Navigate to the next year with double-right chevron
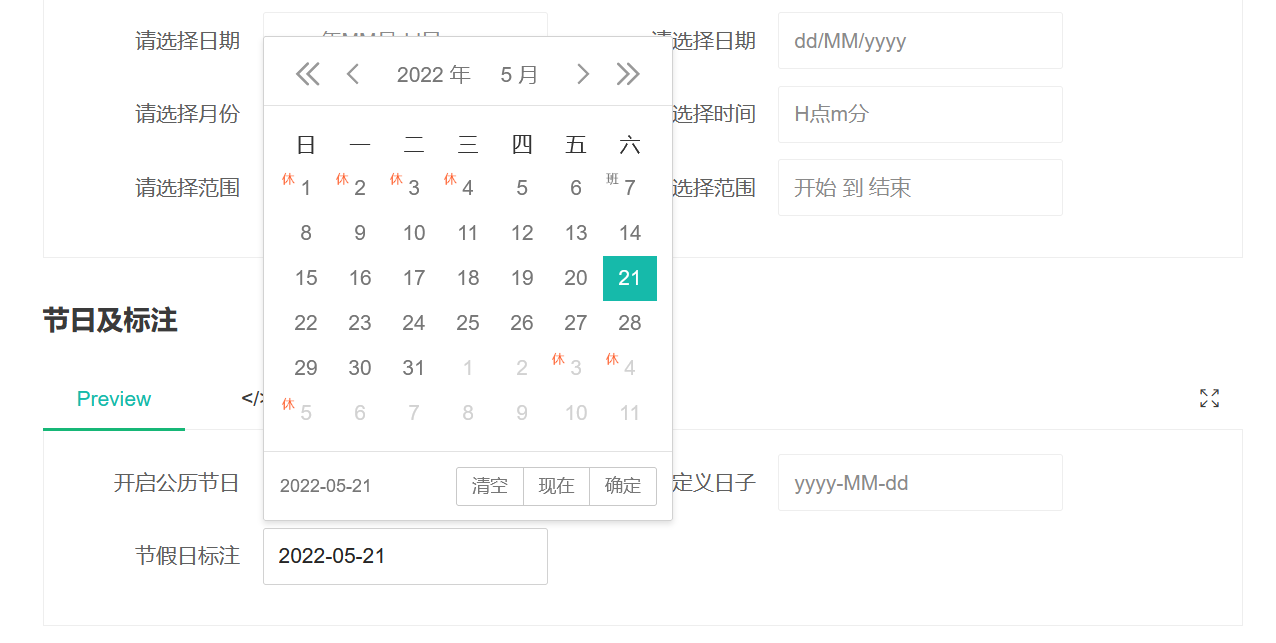The width and height of the screenshot is (1276, 643). [629, 73]
